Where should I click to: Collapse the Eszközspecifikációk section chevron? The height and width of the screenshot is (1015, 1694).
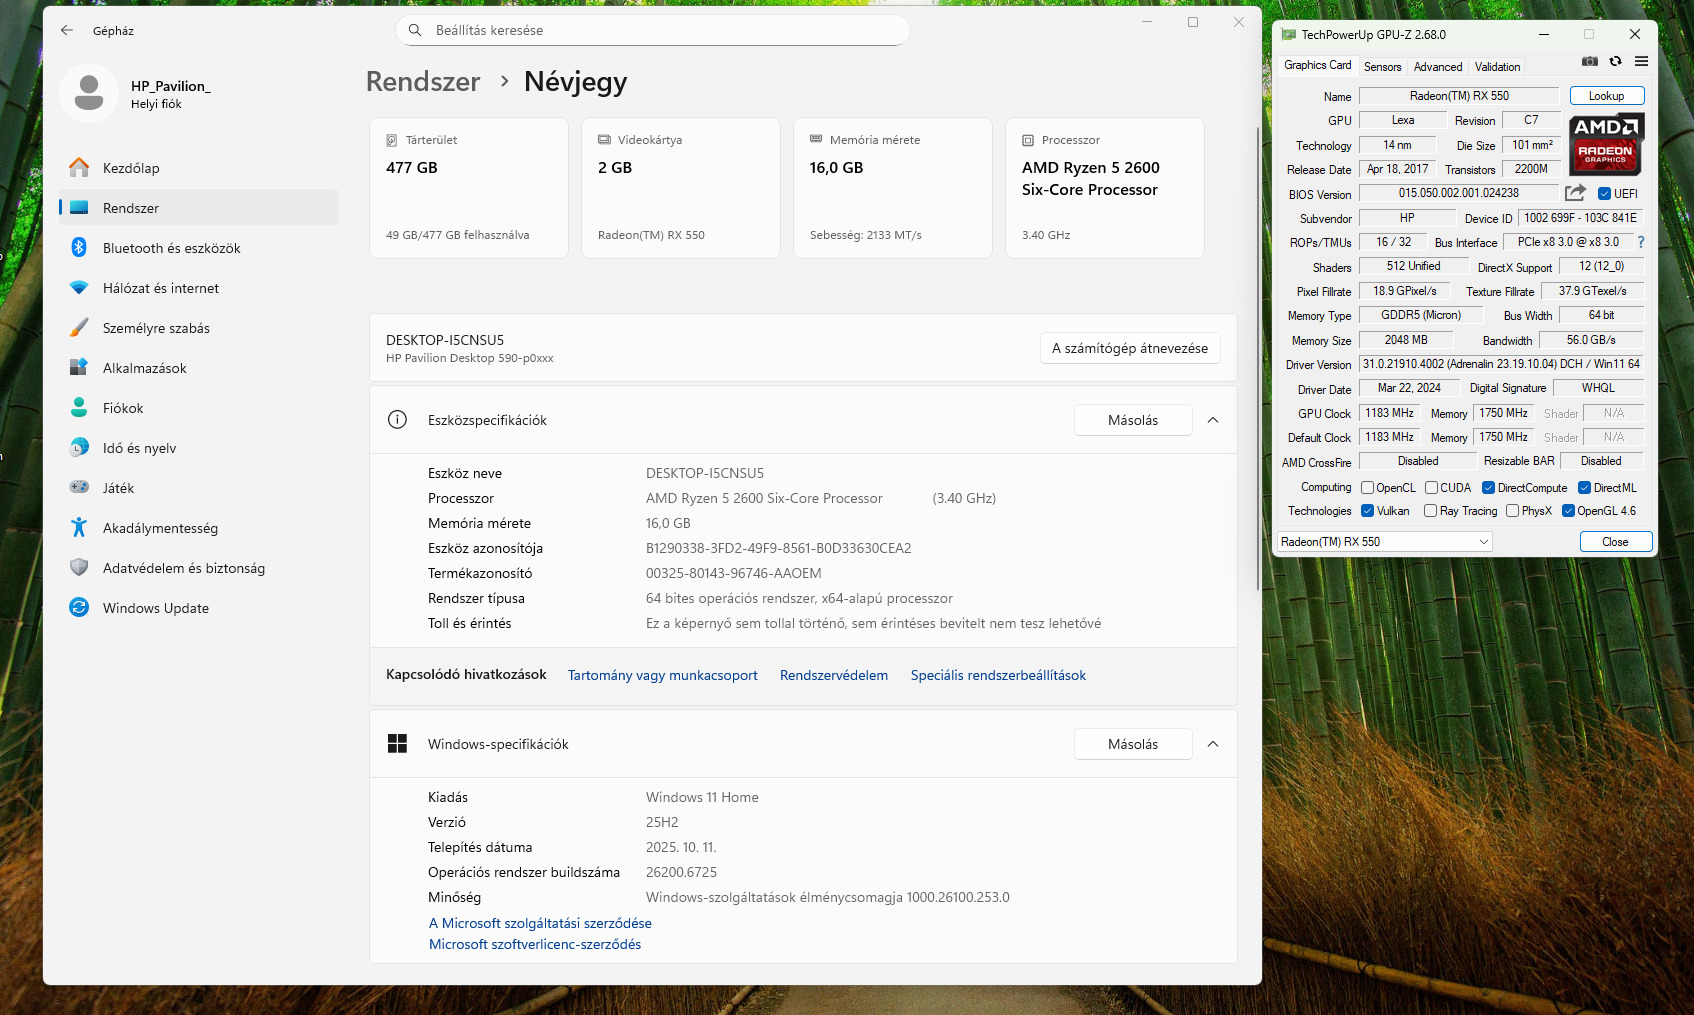point(1213,420)
